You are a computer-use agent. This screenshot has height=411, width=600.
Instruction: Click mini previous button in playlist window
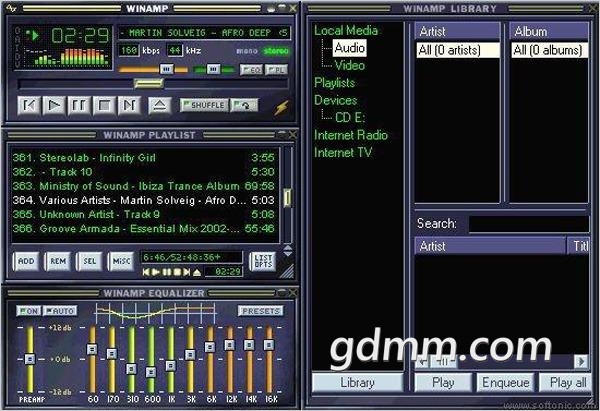146,272
